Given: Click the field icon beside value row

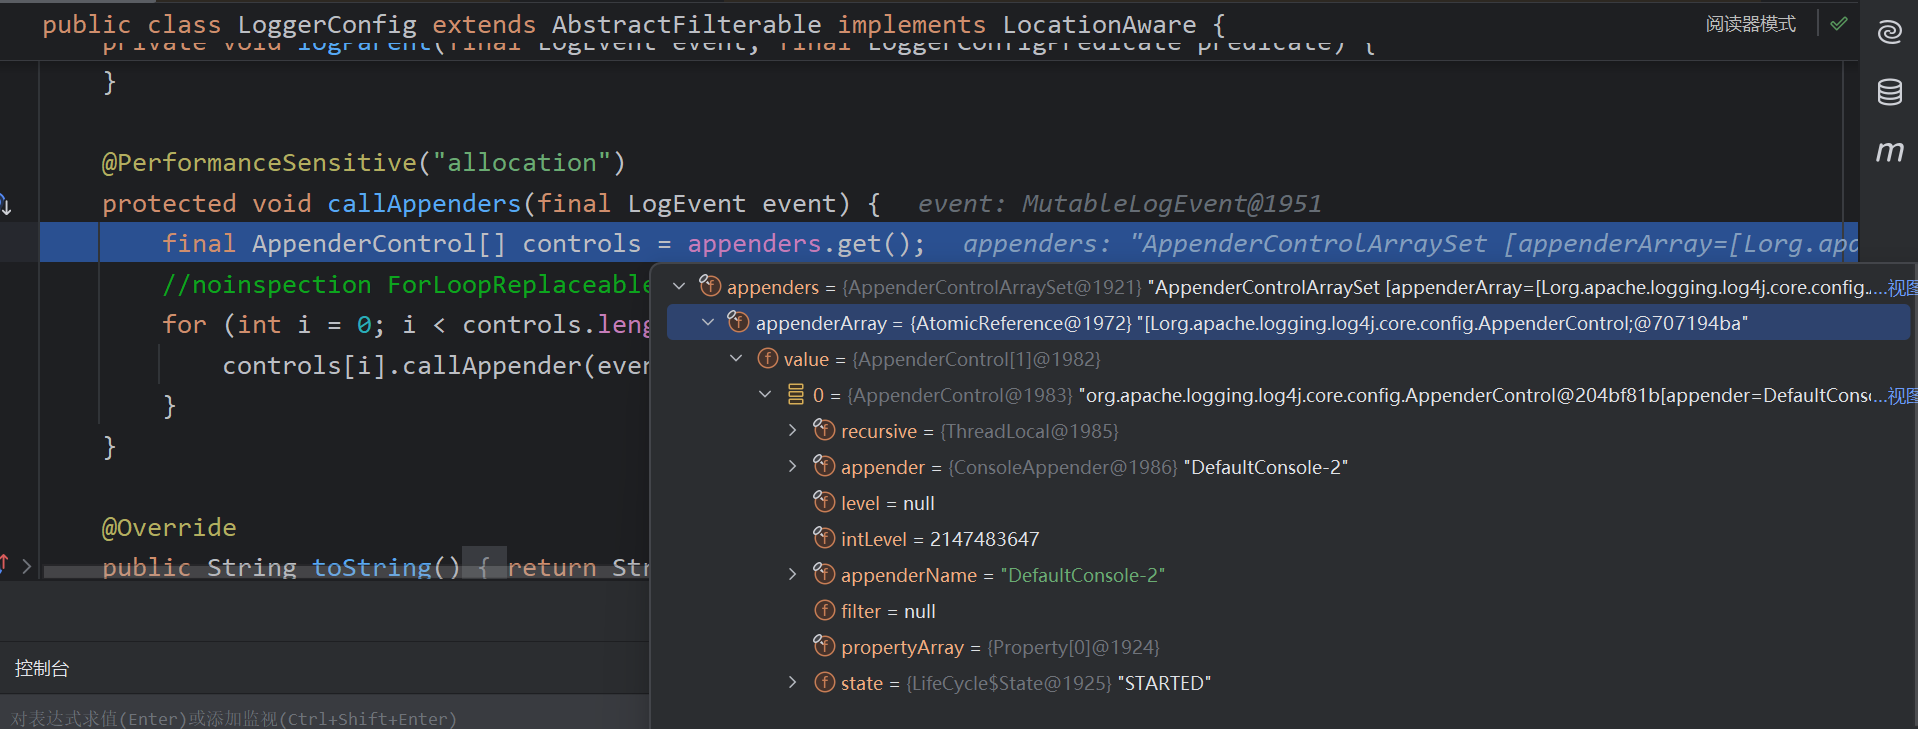Looking at the screenshot, I should (767, 358).
